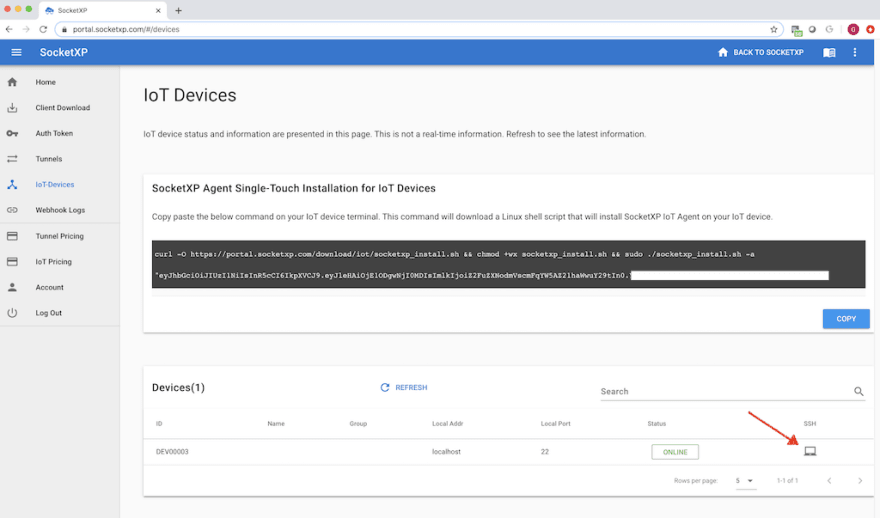The height and width of the screenshot is (518, 880).
Task: Click the ONLINE status badge
Action: 675,452
